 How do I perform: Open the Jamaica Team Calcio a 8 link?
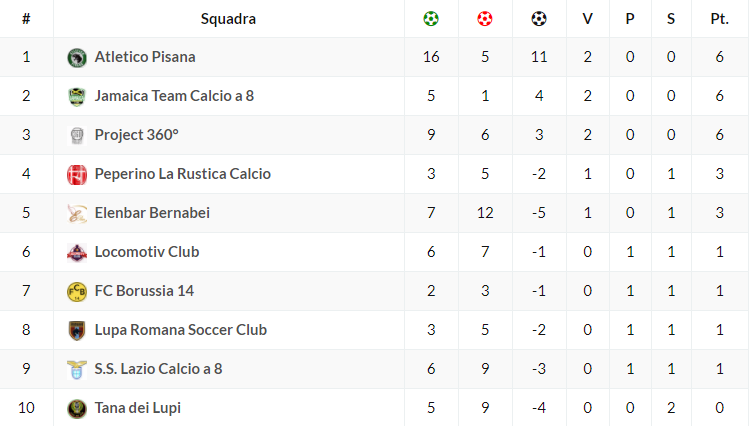click(174, 96)
